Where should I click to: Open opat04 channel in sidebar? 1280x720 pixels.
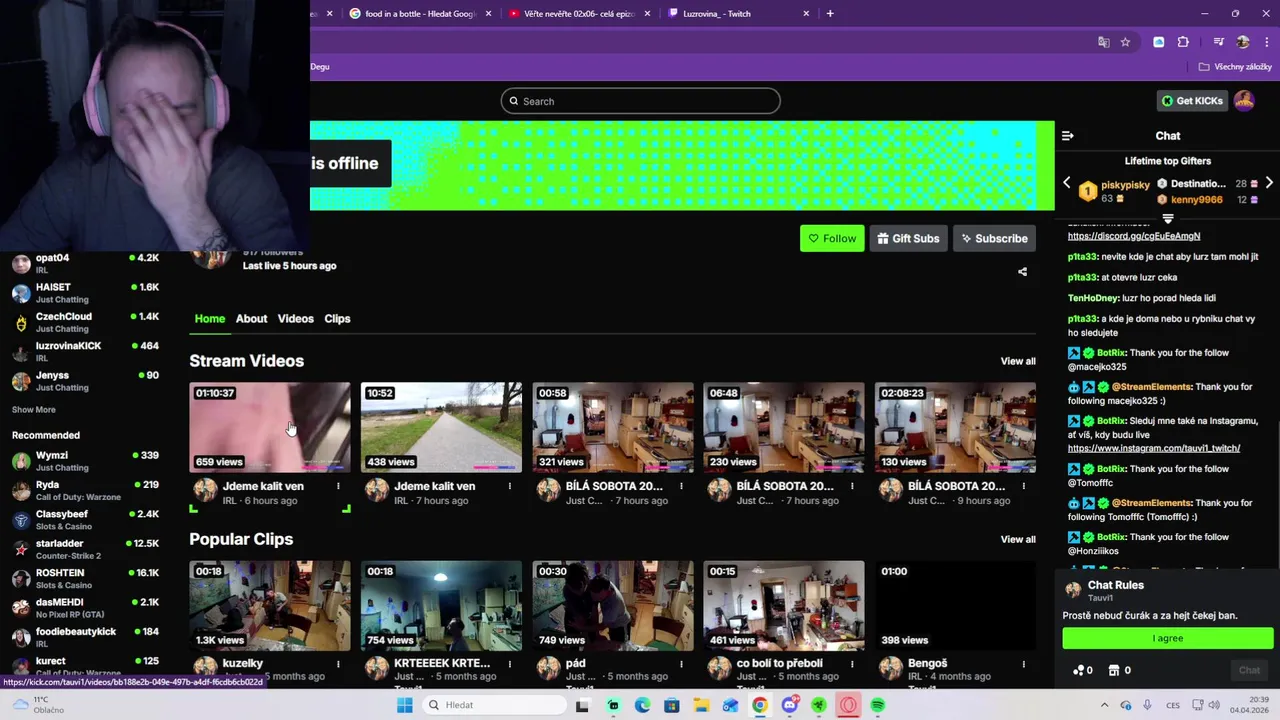85,263
